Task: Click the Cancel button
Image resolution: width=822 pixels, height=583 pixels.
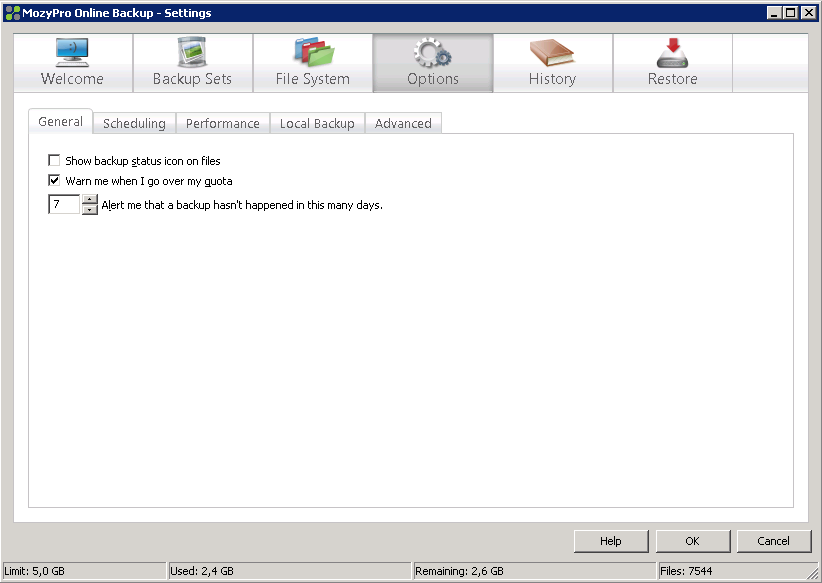Action: pyautogui.click(x=774, y=541)
